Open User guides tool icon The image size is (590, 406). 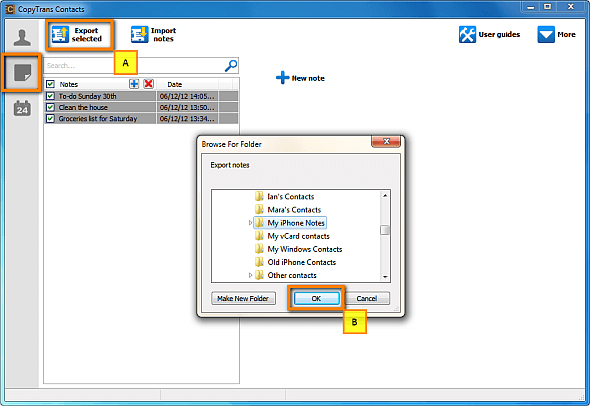467,34
